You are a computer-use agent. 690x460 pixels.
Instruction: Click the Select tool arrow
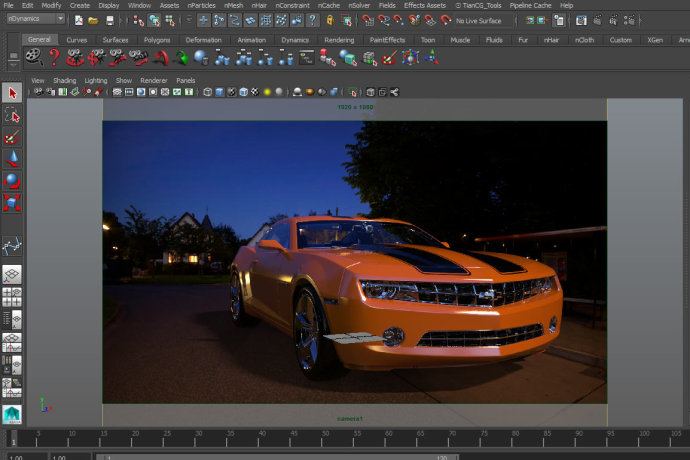coord(12,93)
